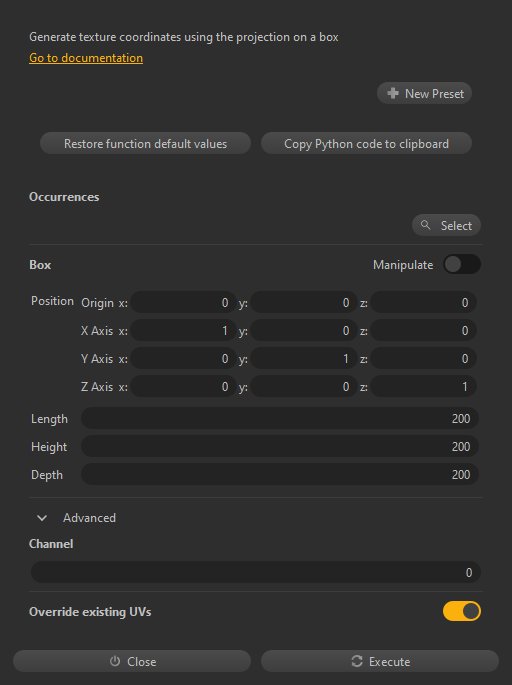Click the Channel value field
Image resolution: width=512 pixels, height=685 pixels.
[256, 572]
